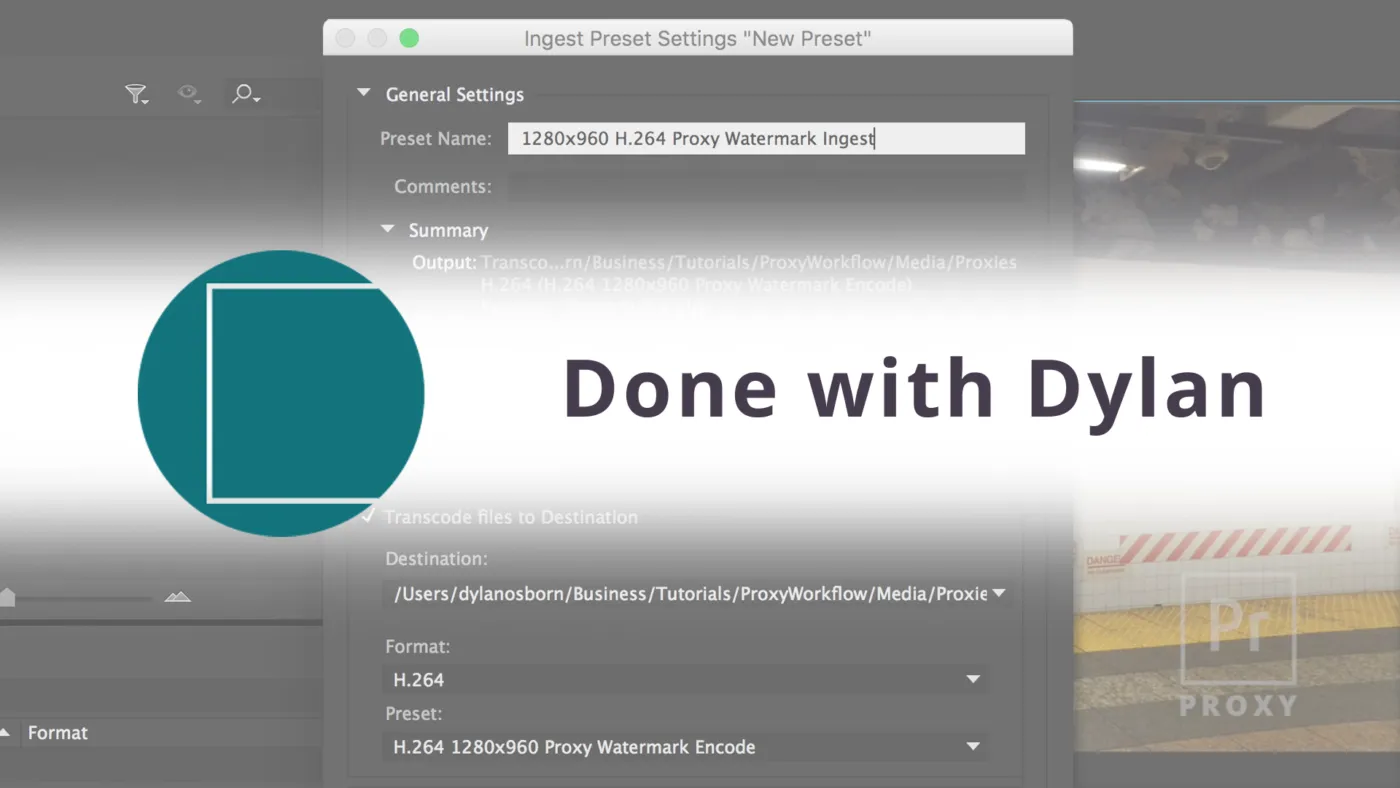Edit the Preset Name field

[x=766, y=139]
